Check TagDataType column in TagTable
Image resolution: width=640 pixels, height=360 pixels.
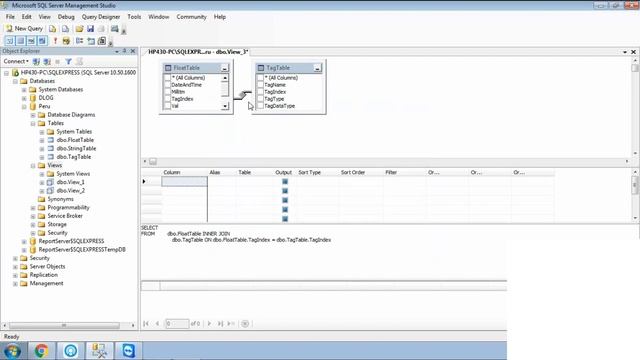click(260, 106)
